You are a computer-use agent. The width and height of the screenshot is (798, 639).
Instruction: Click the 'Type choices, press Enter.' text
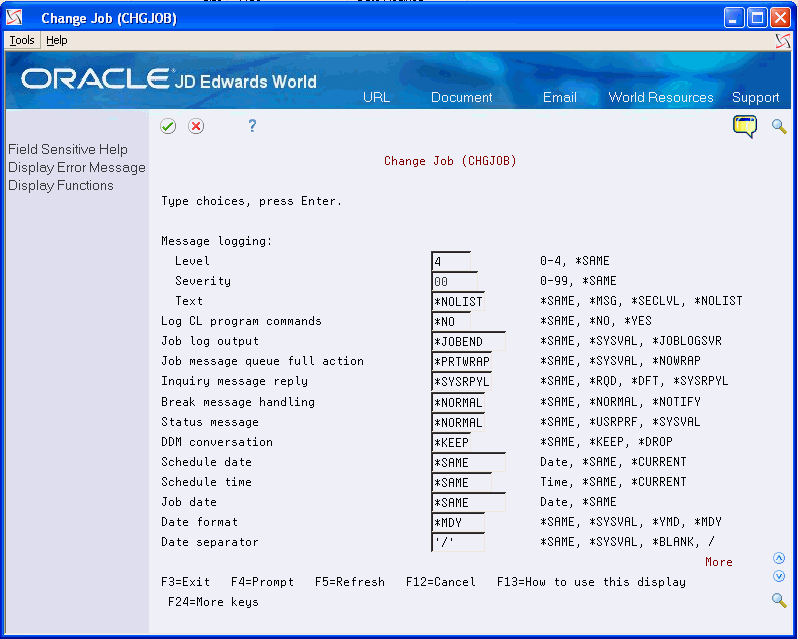pos(251,201)
